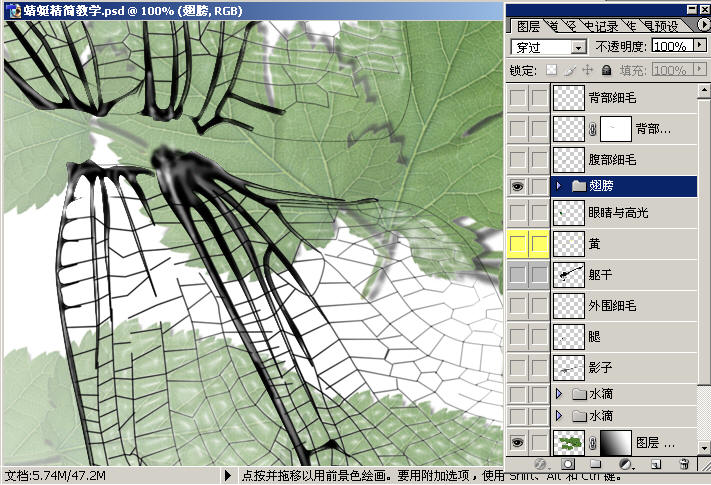Click the create new layer icon
711x485 pixels.
tap(655, 465)
